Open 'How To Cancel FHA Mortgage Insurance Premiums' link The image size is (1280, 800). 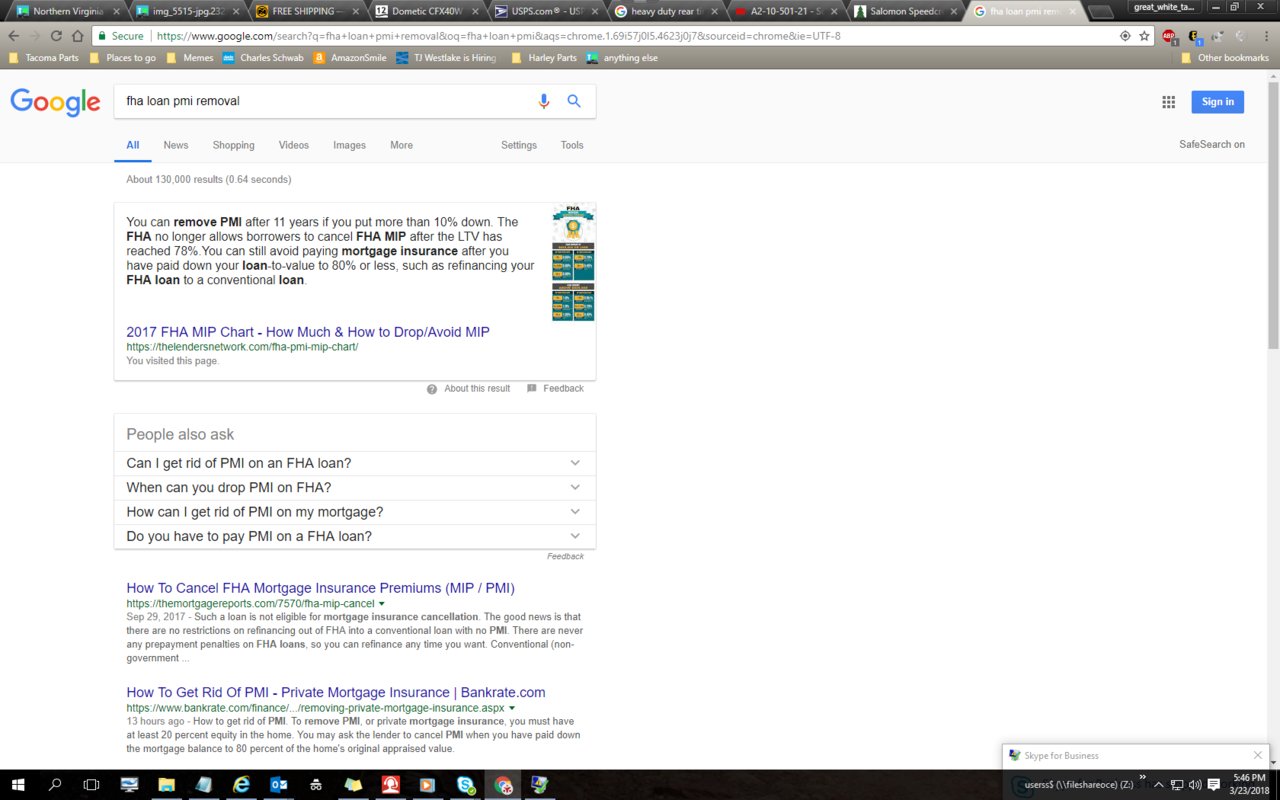pos(320,588)
